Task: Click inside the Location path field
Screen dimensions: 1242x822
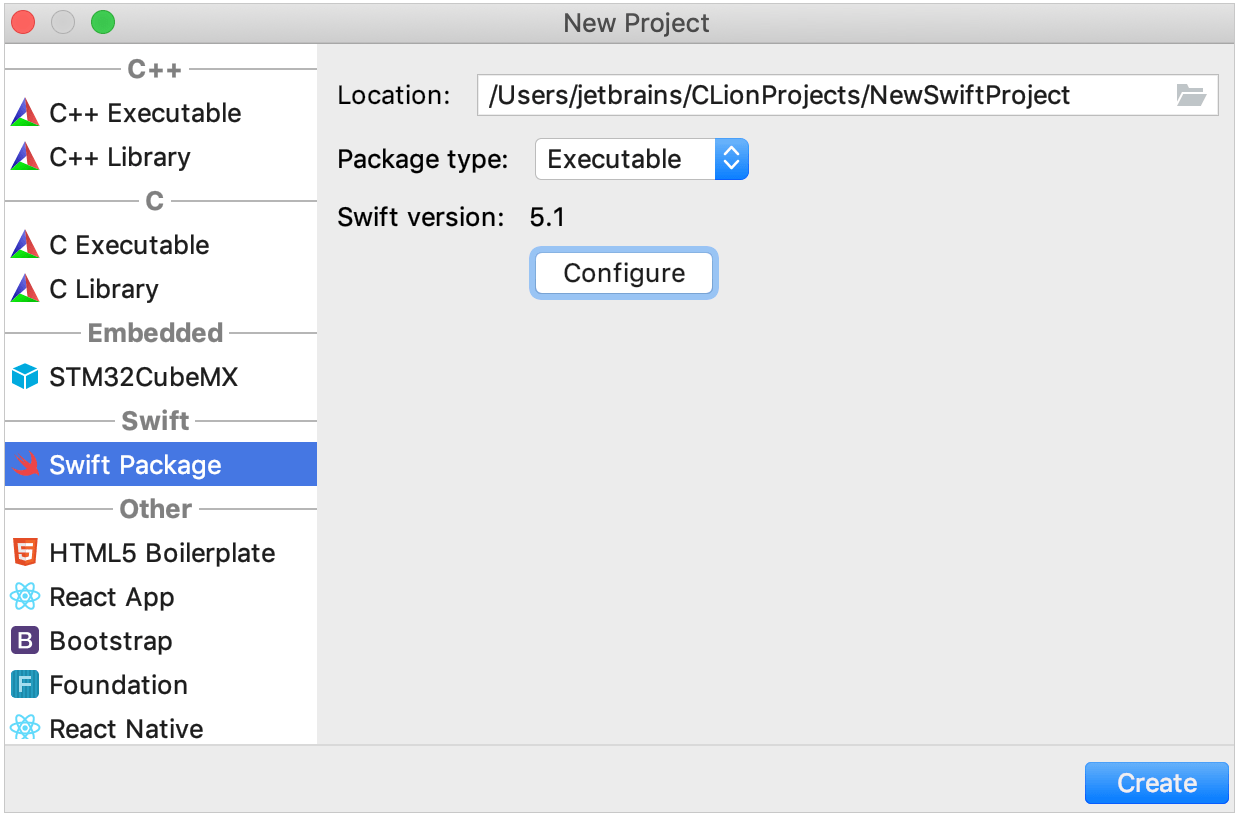Action: [800, 95]
